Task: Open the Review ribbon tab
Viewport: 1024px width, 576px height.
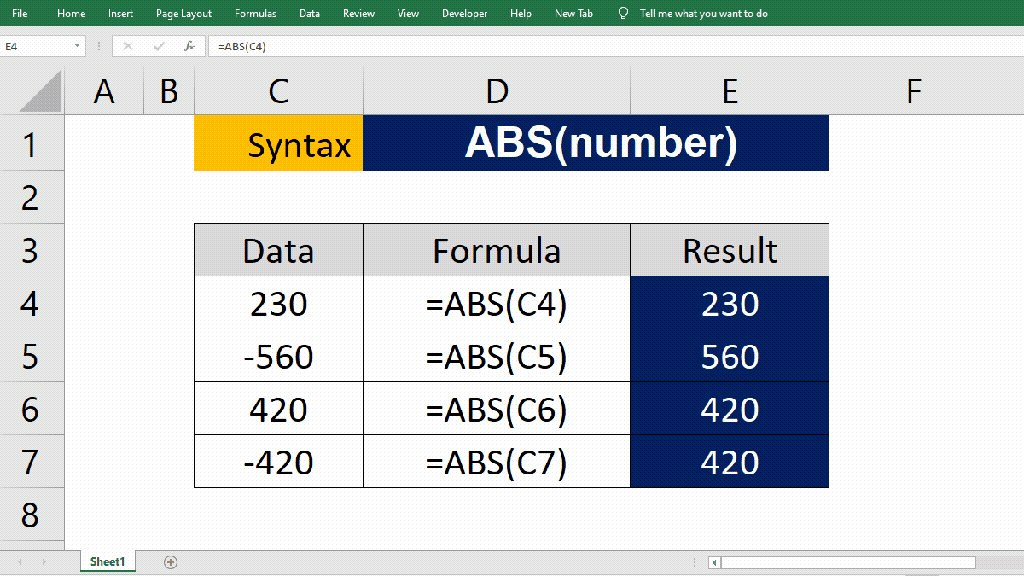Action: [x=358, y=13]
